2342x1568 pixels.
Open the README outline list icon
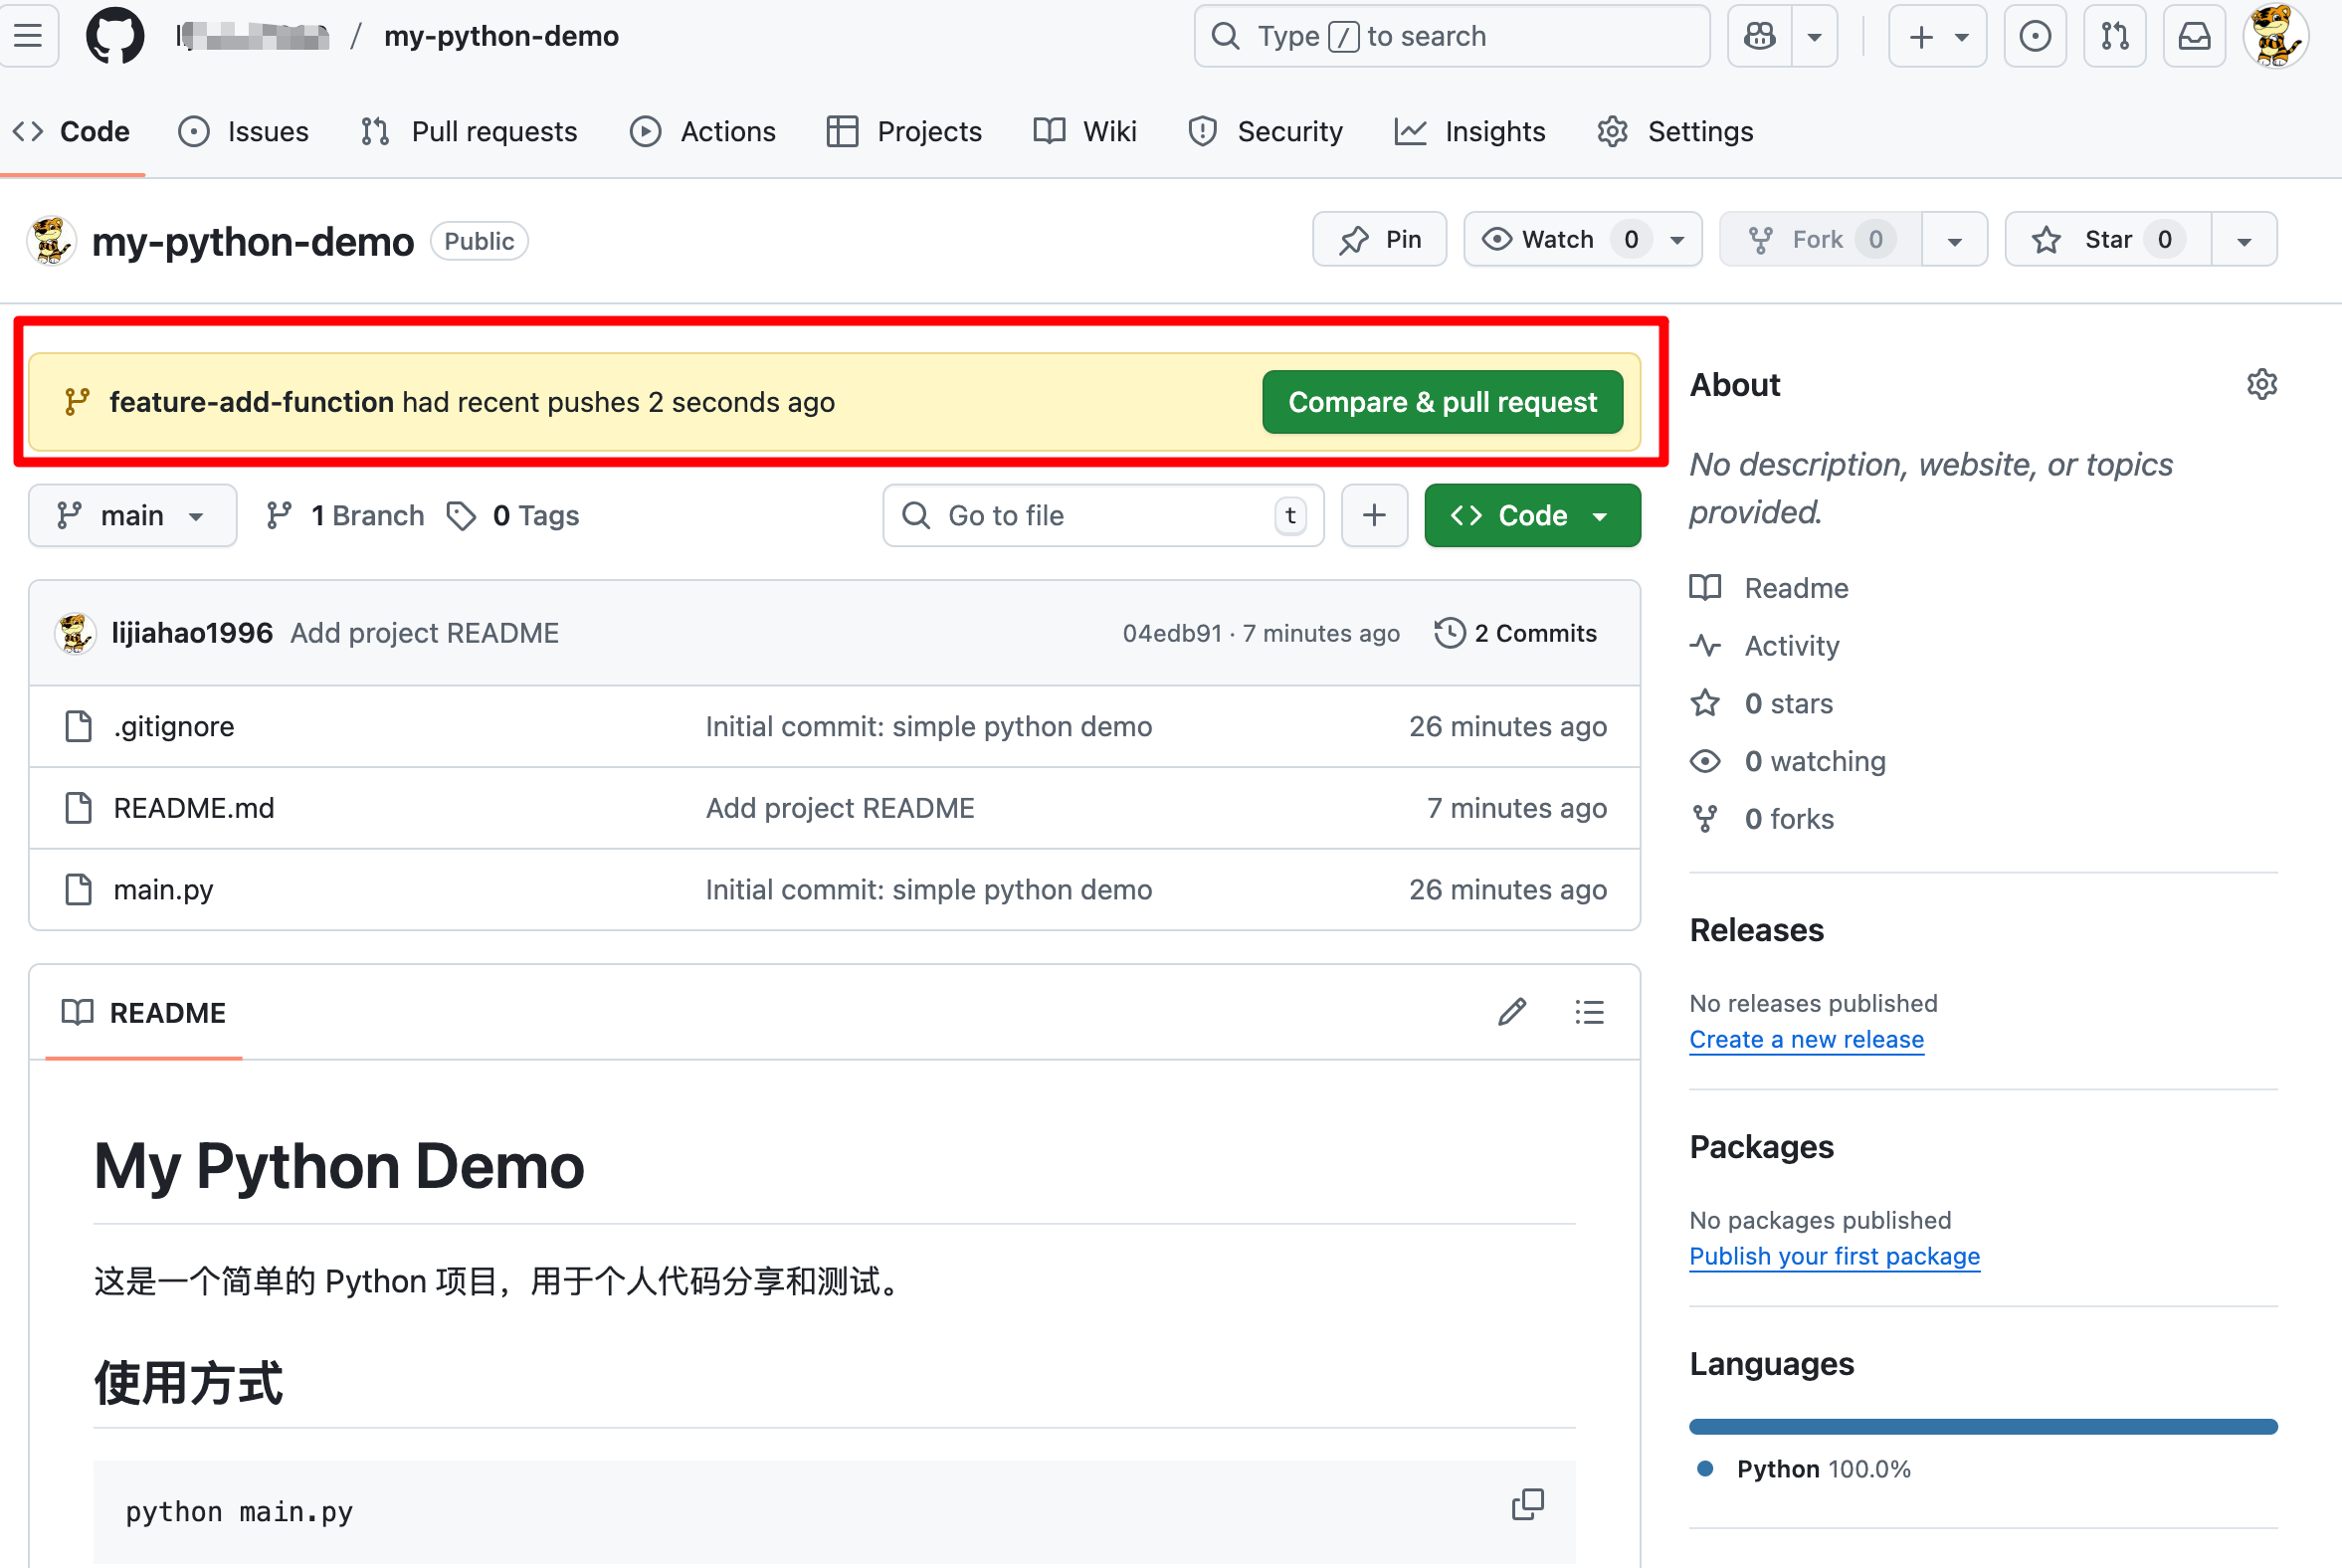point(1589,1012)
